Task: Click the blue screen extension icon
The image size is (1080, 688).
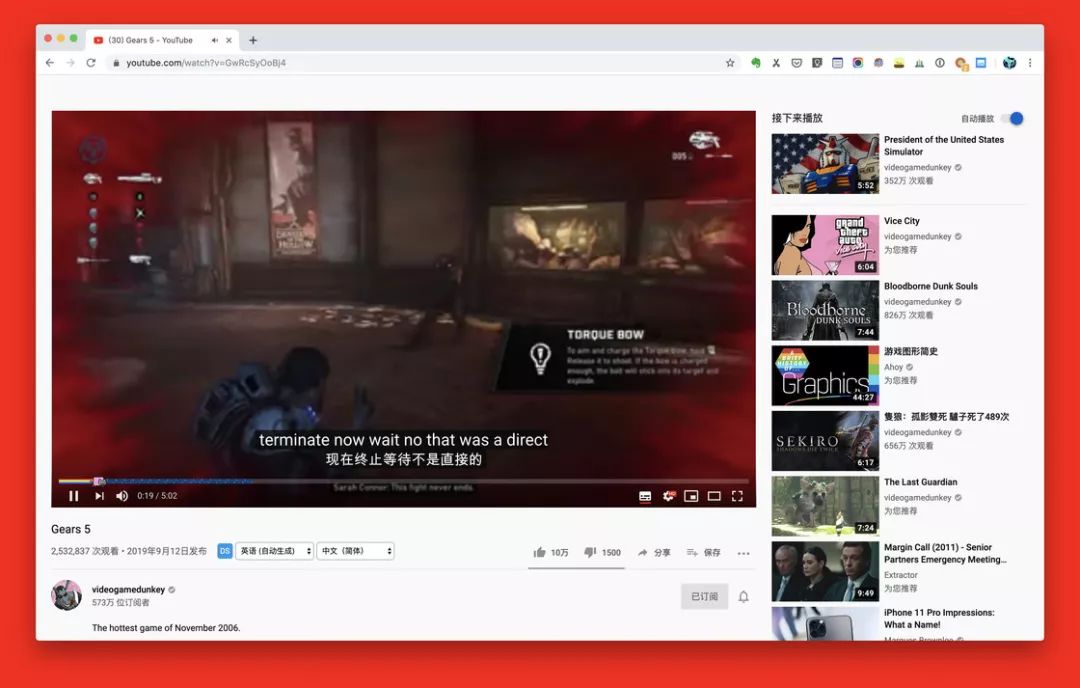Action: (x=981, y=63)
